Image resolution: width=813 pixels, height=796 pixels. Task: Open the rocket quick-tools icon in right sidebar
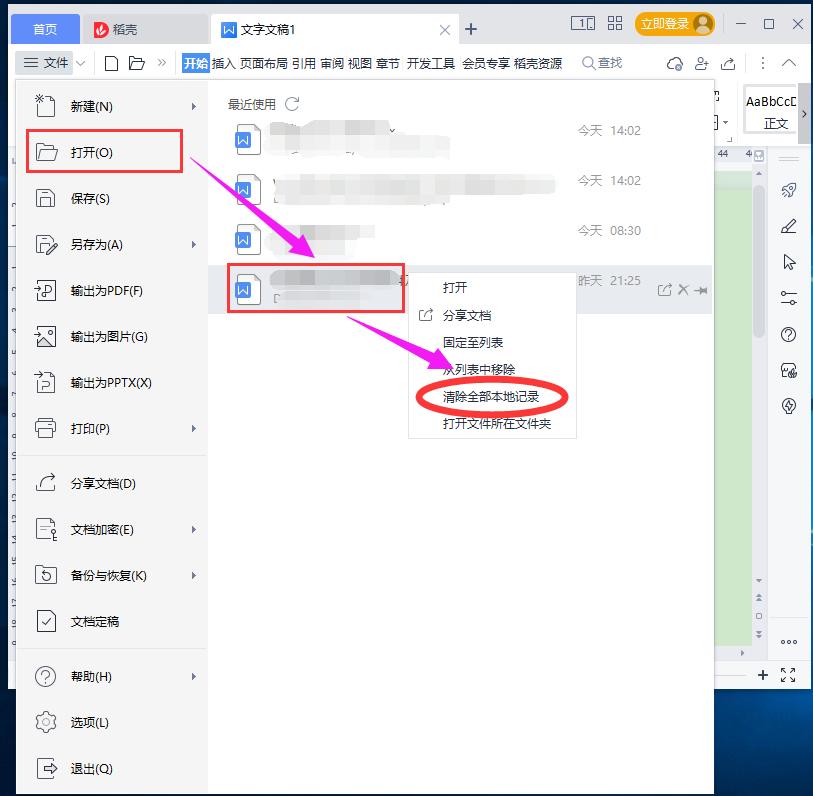[788, 190]
